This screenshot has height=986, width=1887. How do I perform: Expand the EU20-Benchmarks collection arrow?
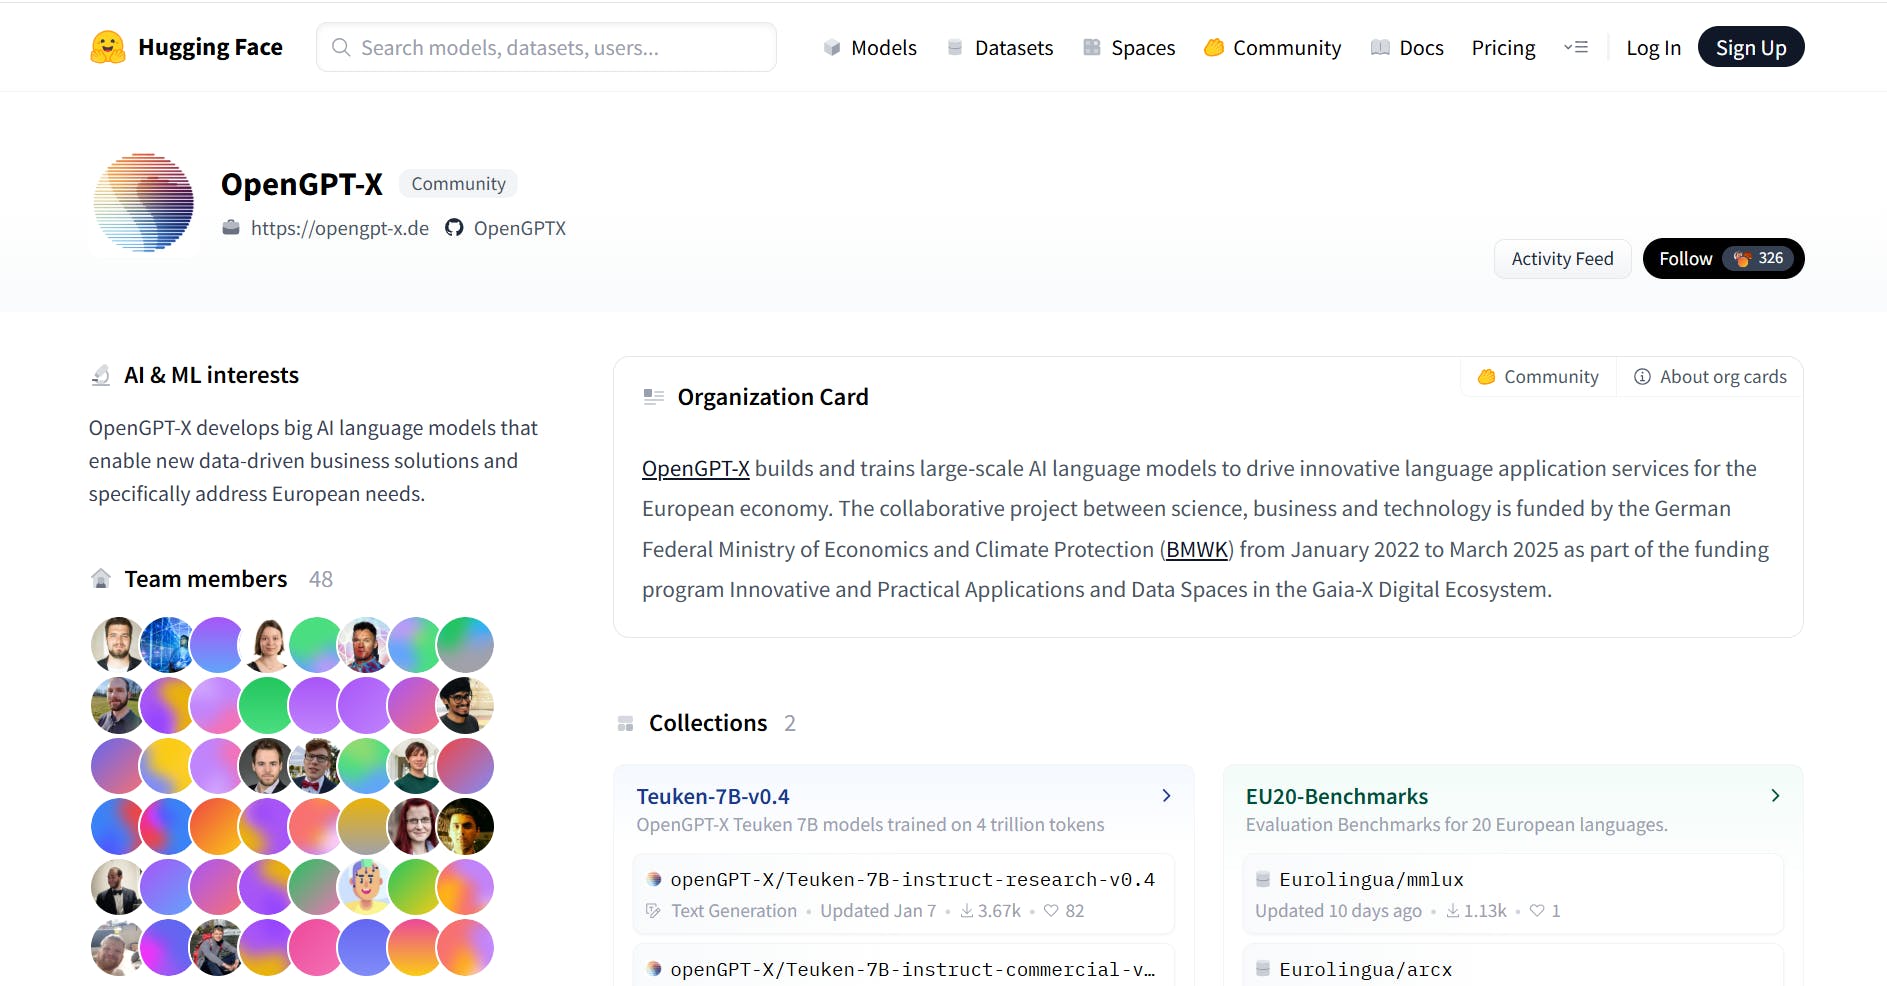coord(1775,796)
